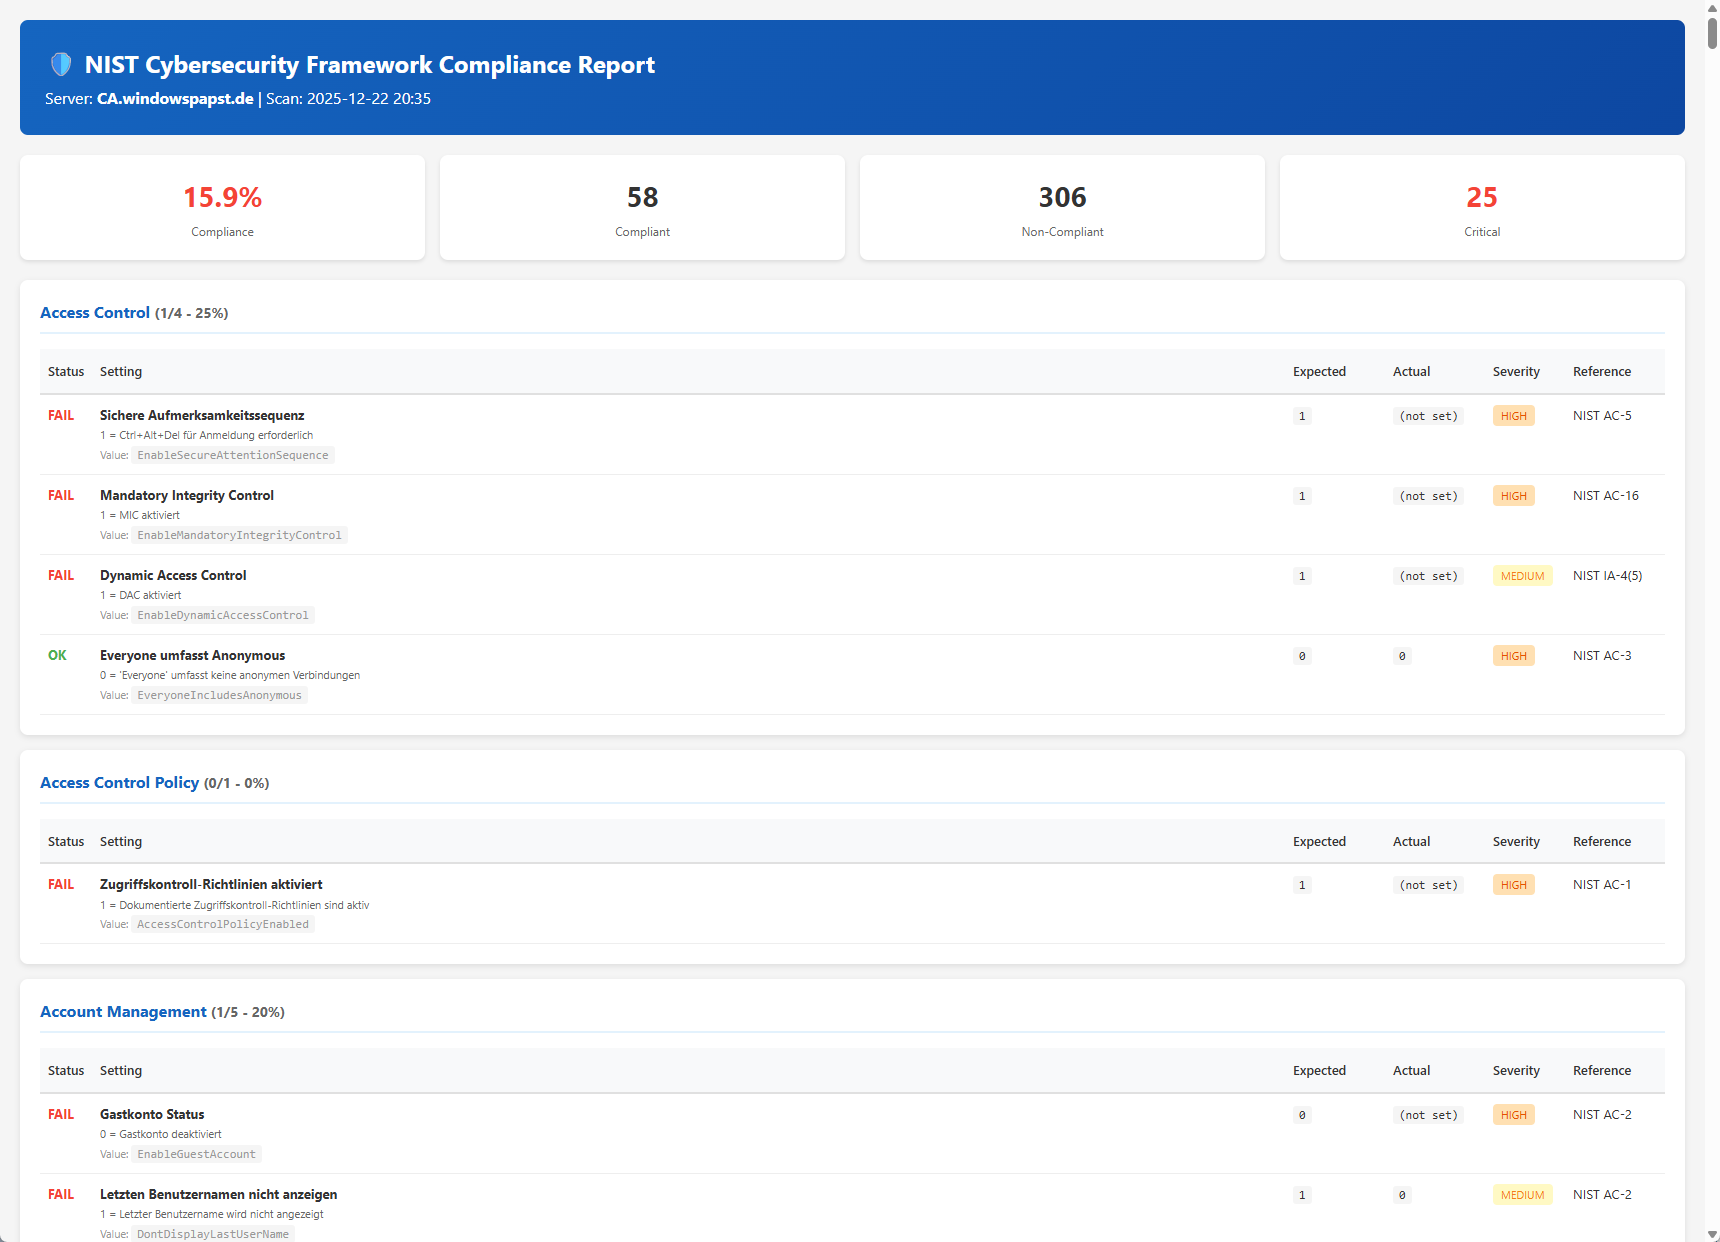The height and width of the screenshot is (1242, 1720).
Task: Click the EnableSecureAttentionSequence value code tag
Action: tap(233, 455)
